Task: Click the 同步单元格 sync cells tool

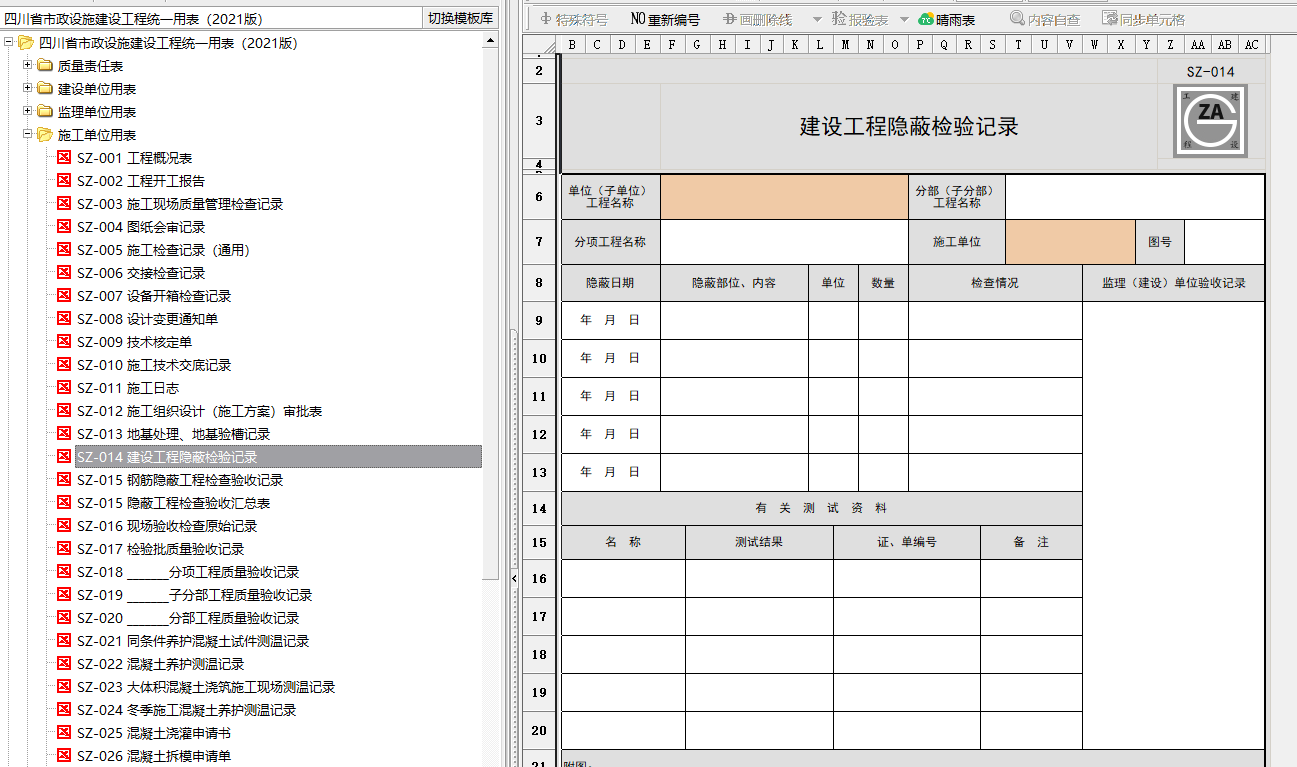Action: point(1143,19)
